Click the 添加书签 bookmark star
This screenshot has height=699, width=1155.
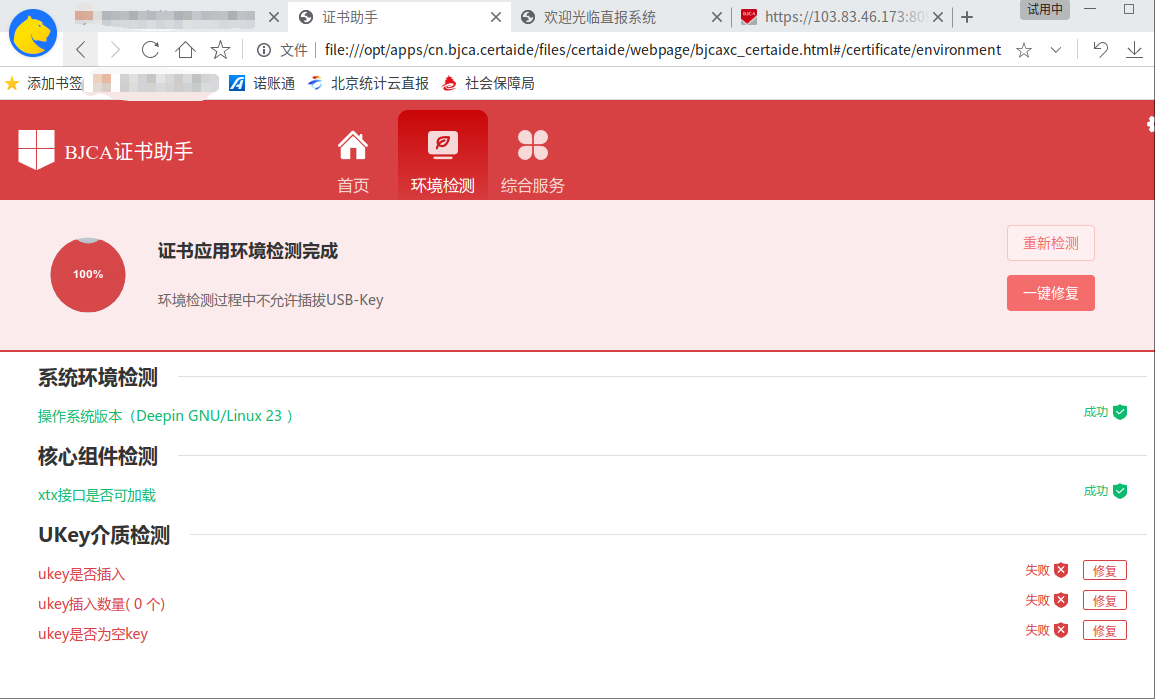coord(12,83)
